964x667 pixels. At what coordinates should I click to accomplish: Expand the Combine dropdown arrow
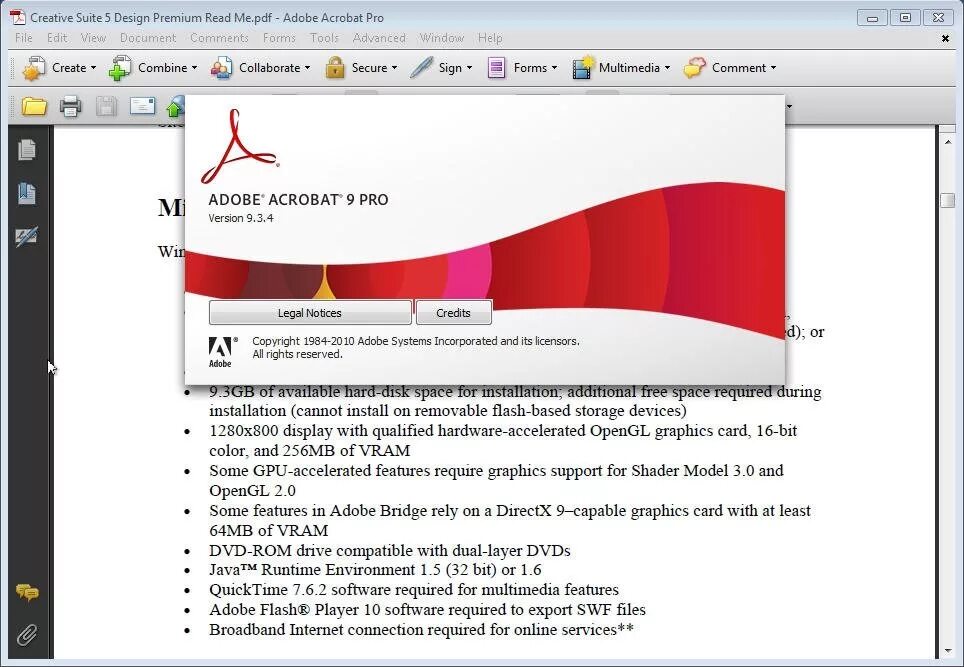click(x=194, y=68)
